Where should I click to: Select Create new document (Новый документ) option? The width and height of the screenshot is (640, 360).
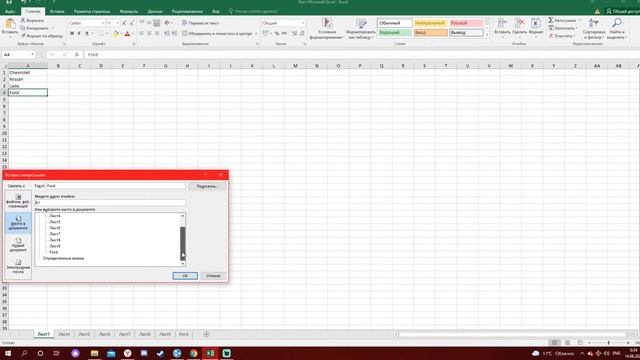(x=18, y=245)
